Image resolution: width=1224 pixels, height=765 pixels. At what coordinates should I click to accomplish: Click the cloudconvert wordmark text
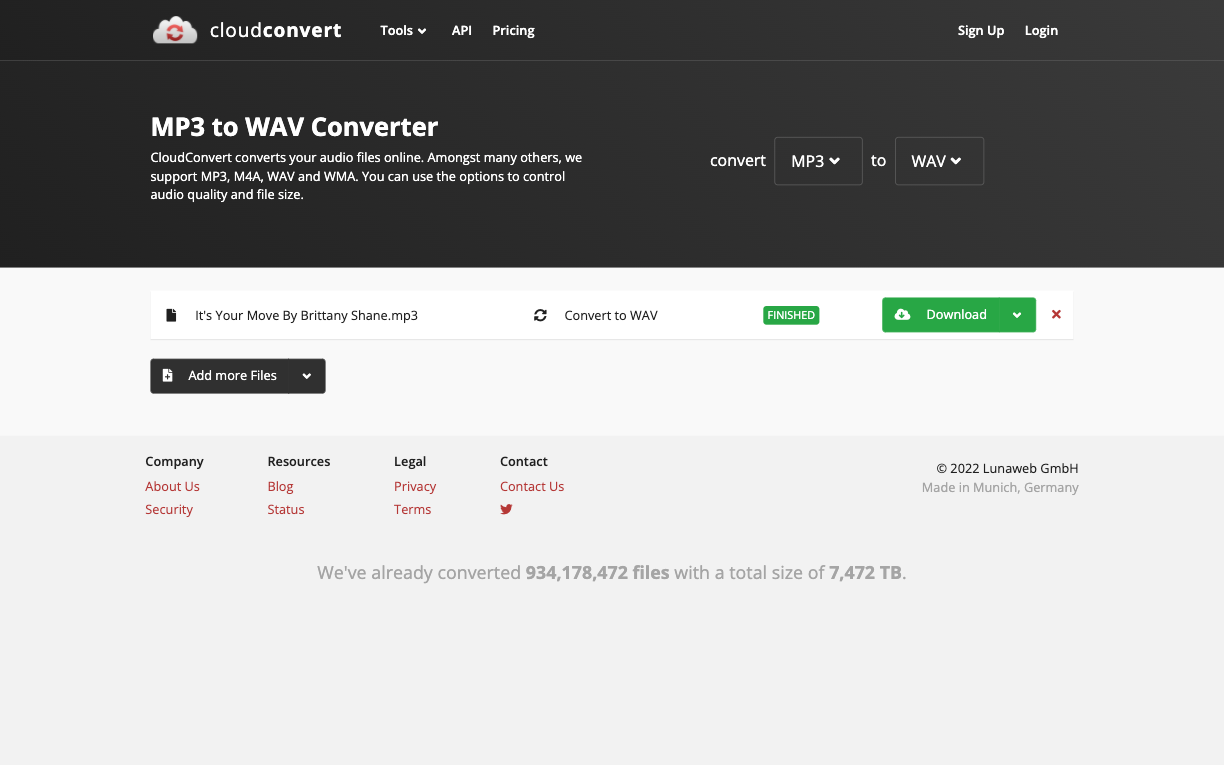click(x=275, y=30)
